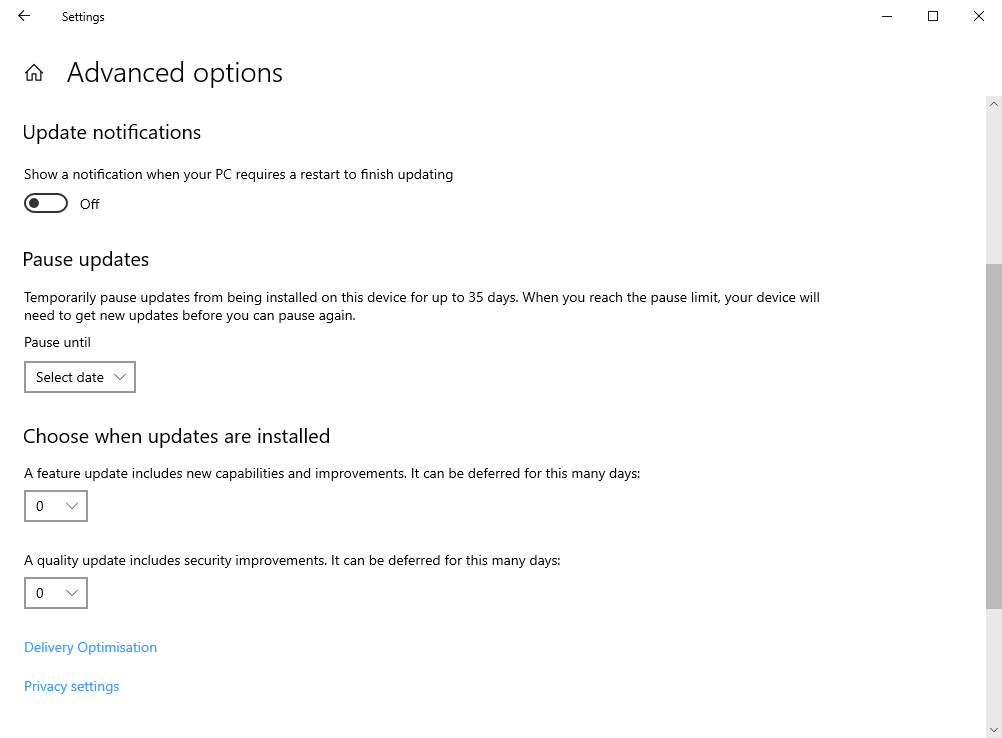
Task: Click the scrollbar down arrow
Action: click(994, 729)
